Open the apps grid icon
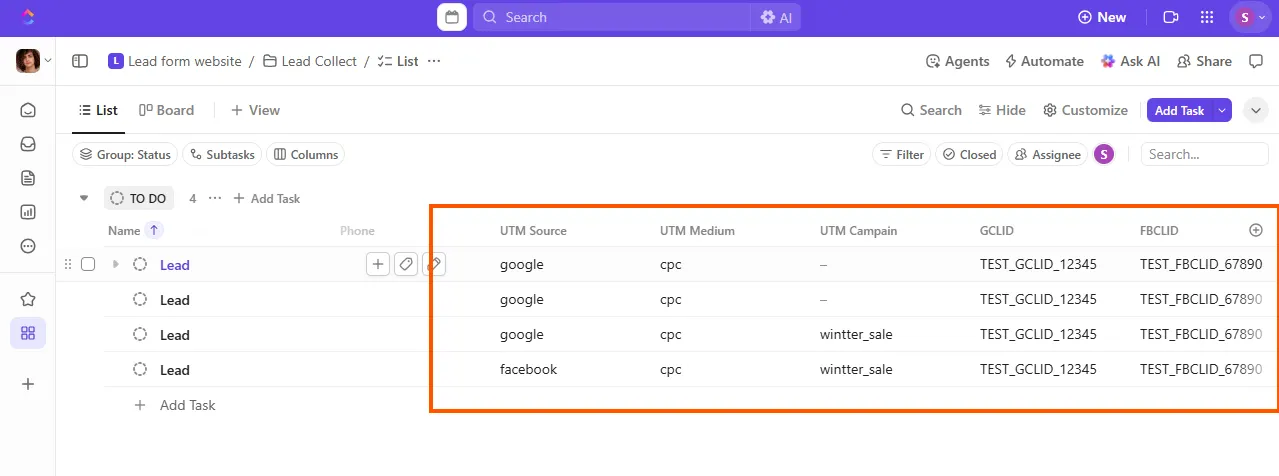 click(1207, 17)
